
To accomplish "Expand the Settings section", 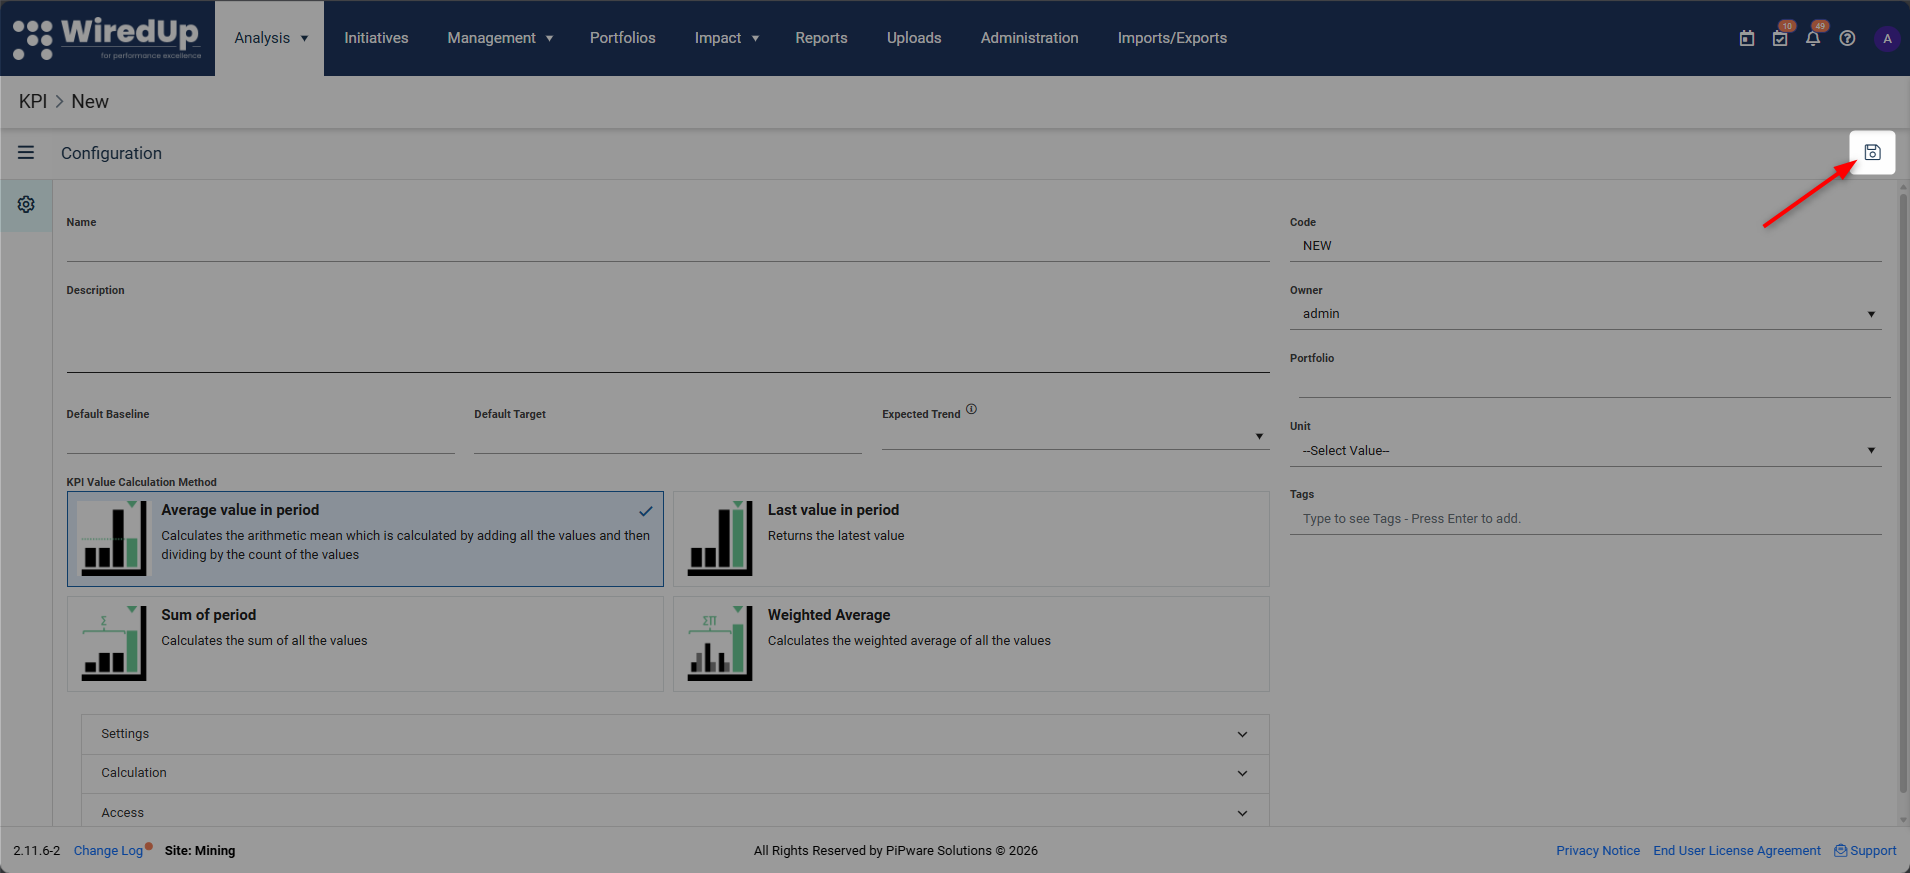I will click(675, 734).
